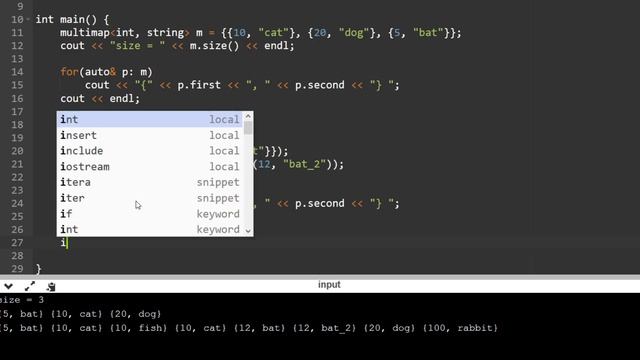Select the 'iter' snippet suggestion
This screenshot has height=360, width=640.
(150, 198)
